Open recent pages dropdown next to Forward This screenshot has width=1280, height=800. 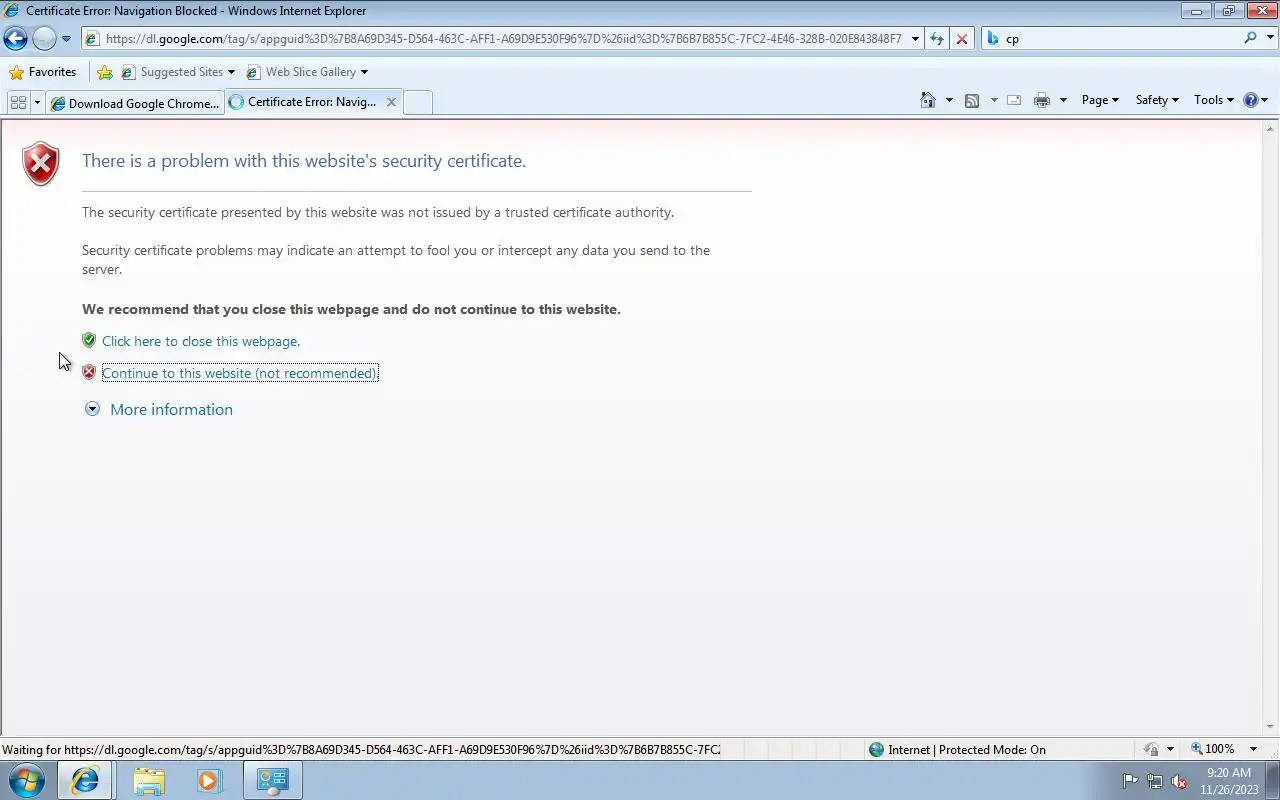(66, 39)
